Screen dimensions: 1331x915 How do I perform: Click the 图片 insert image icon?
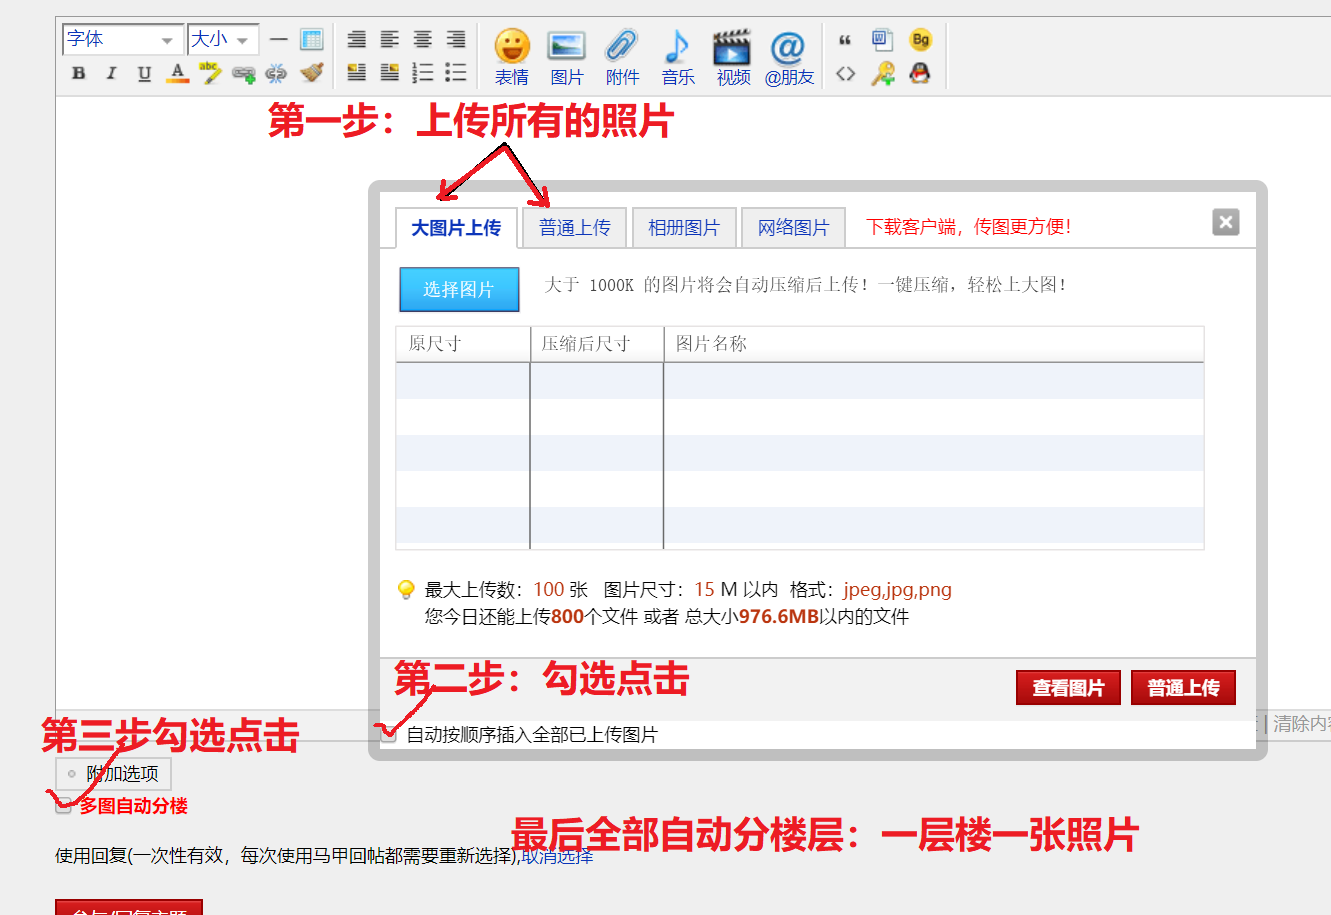point(566,57)
